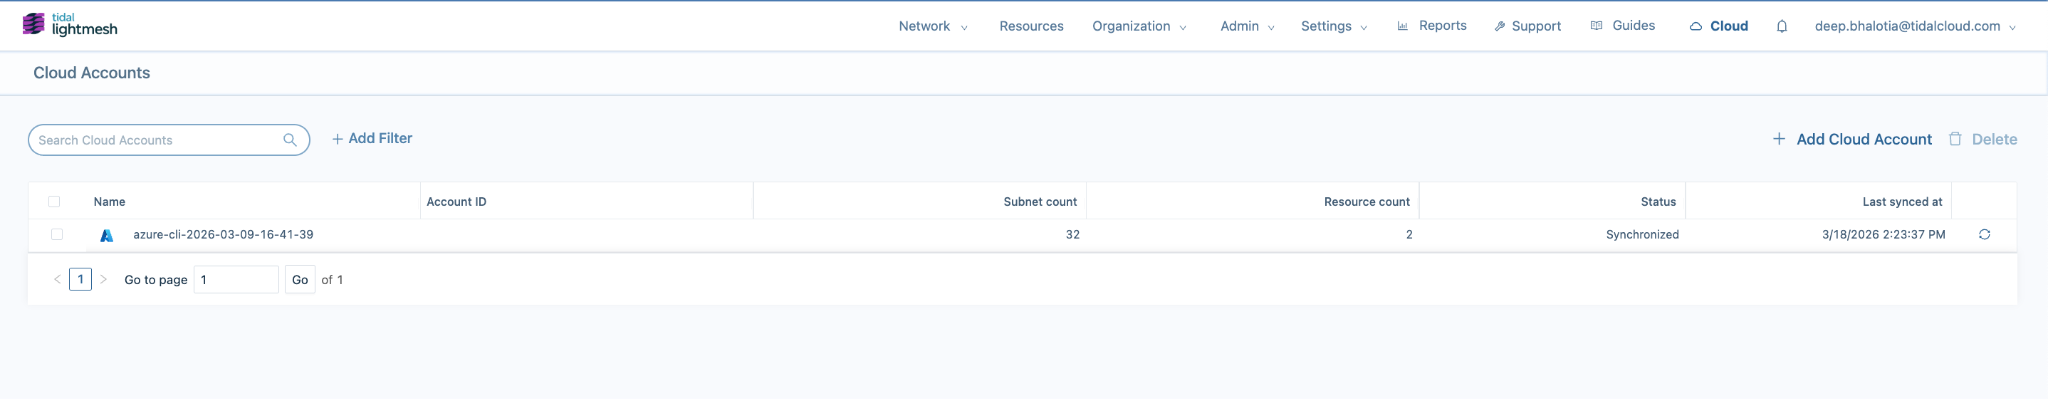
Task: Click the trash icon next to Delete
Action: [1955, 139]
